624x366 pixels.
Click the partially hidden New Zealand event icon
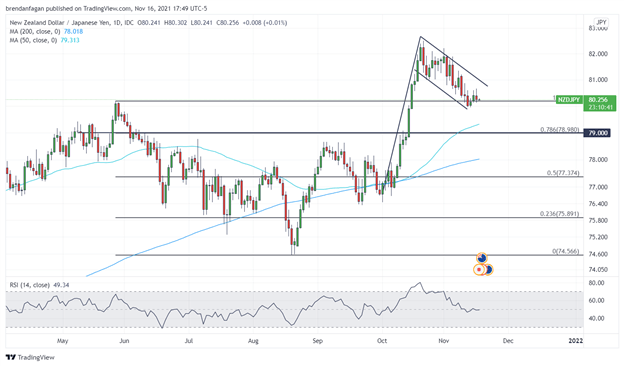pos(489,270)
